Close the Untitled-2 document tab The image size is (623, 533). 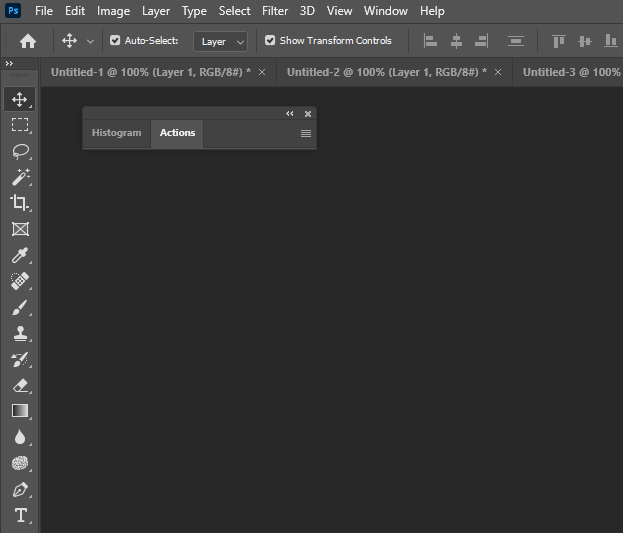click(498, 72)
